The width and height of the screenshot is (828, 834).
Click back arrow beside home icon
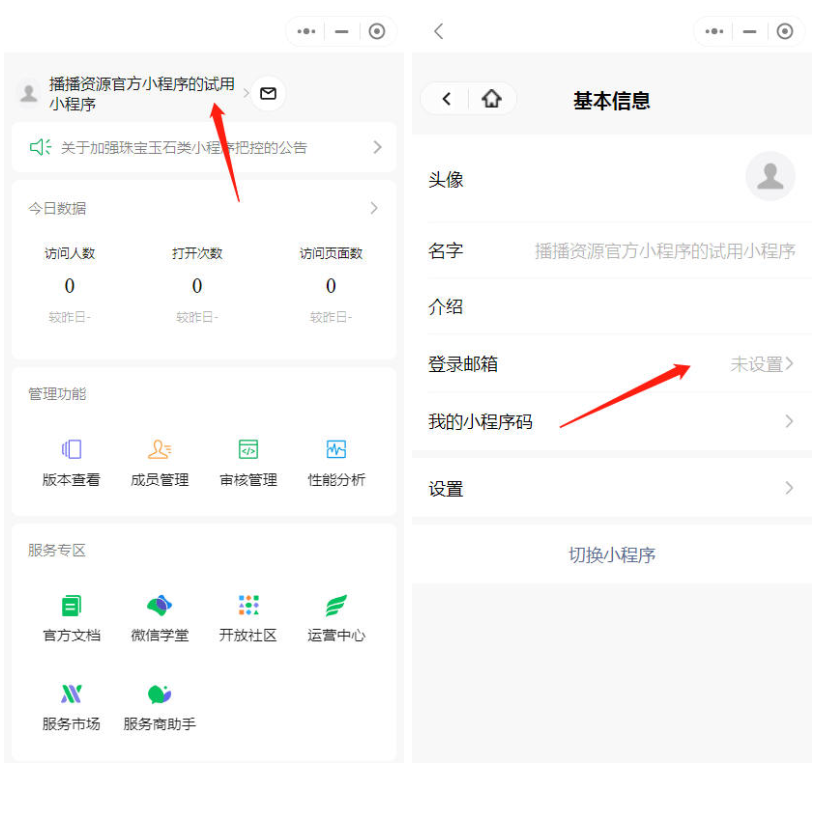pyautogui.click(x=447, y=99)
